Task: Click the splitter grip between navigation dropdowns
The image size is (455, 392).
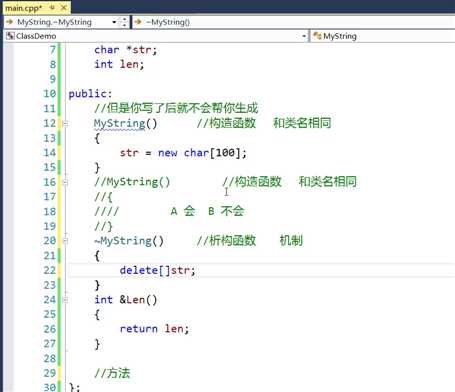Action: click(x=124, y=22)
